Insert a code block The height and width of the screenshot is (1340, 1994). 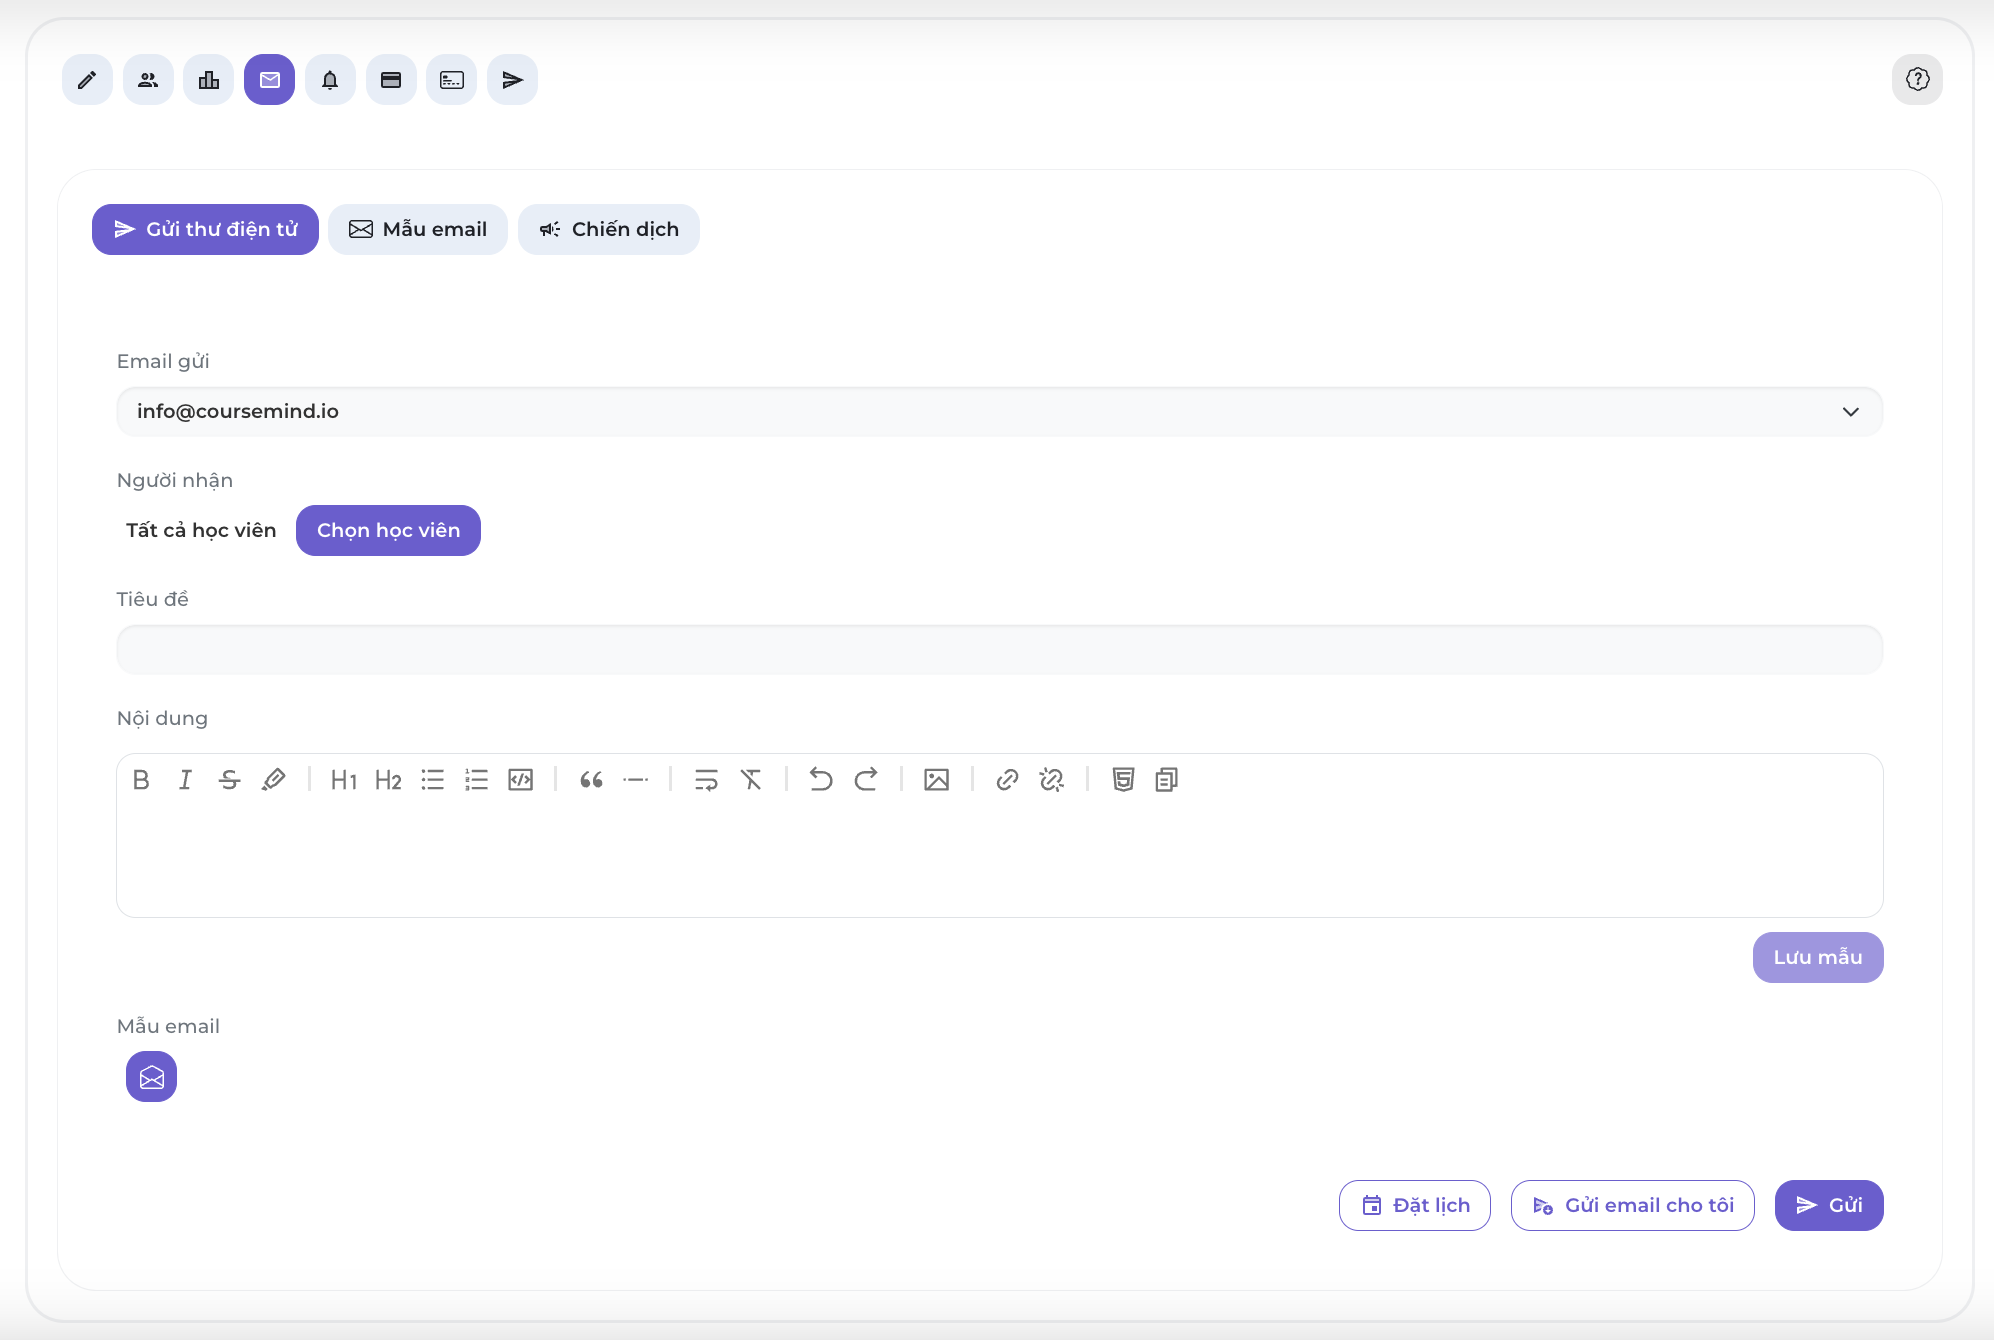[521, 780]
